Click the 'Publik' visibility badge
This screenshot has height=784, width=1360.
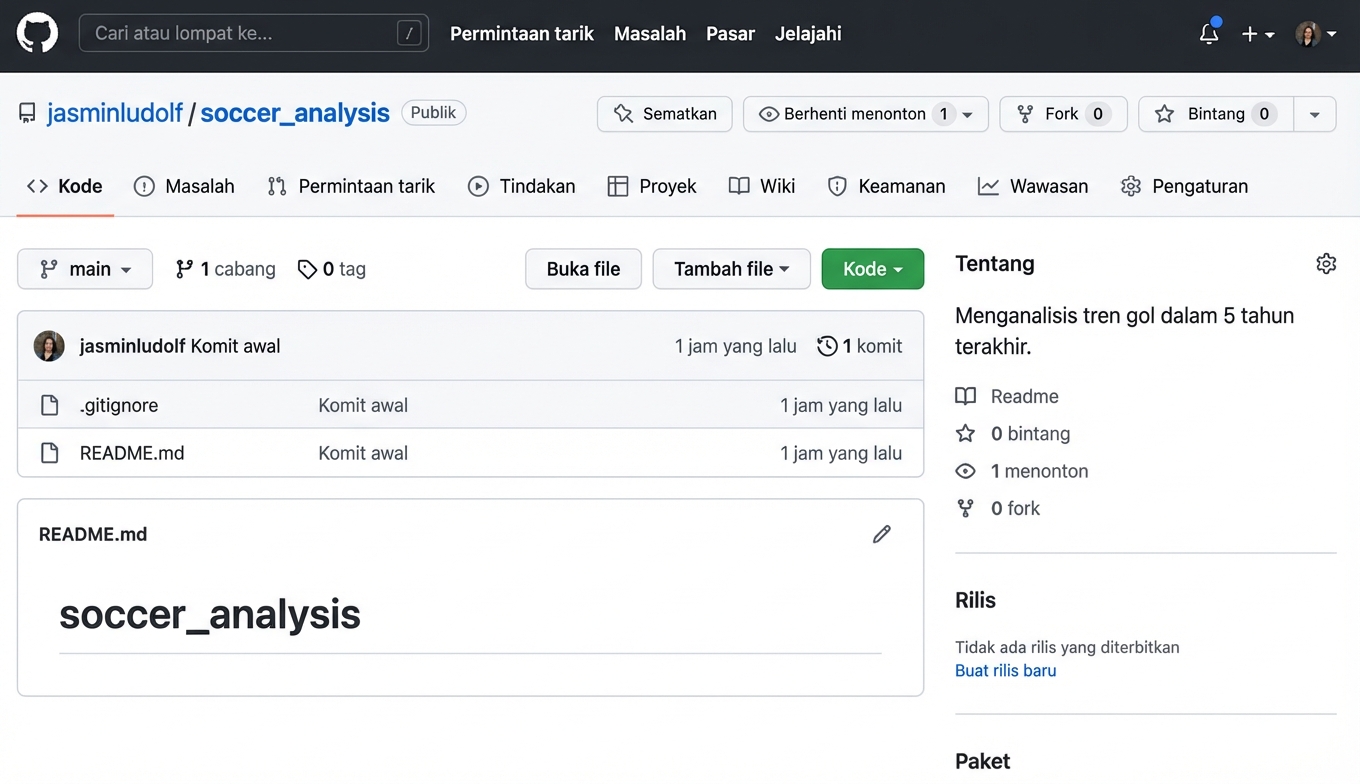coord(433,113)
